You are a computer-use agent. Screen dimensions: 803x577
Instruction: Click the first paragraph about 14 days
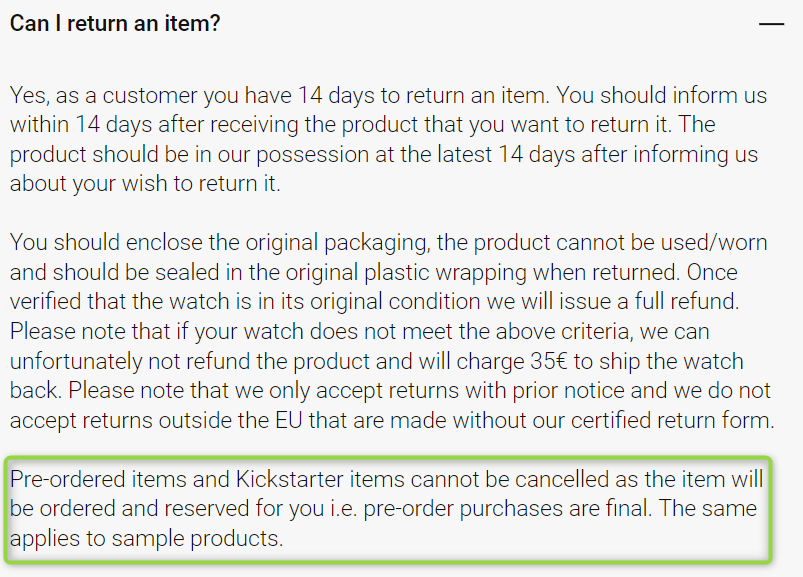388,139
